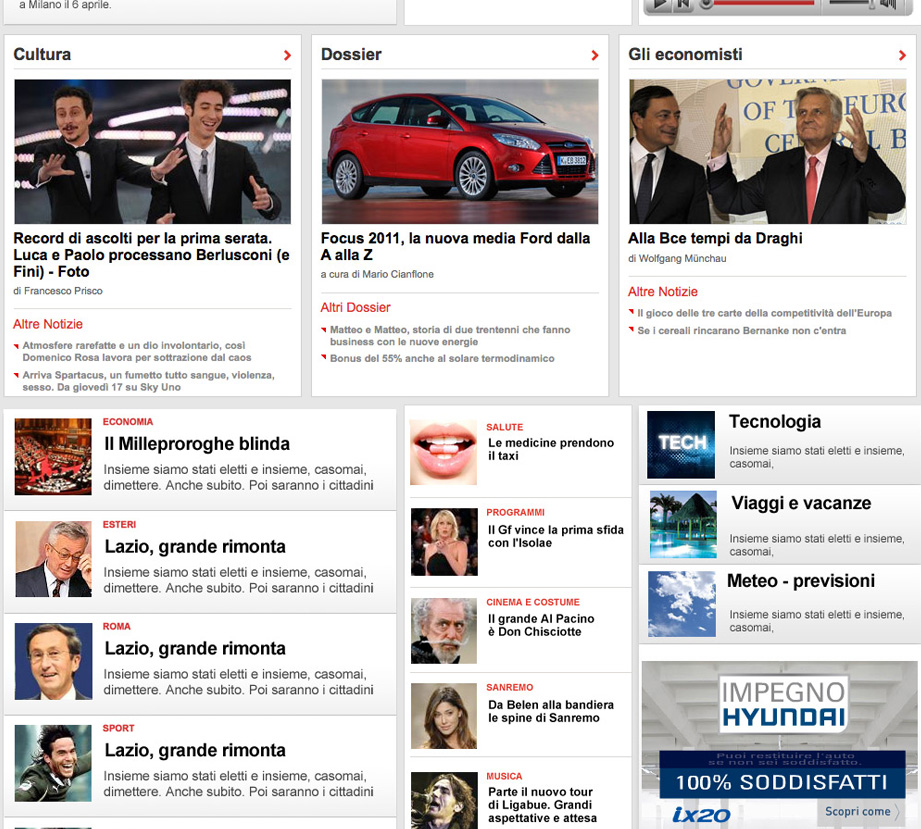This screenshot has height=829, width=921.
Task: Click the ROMA category label
Action: click(117, 627)
